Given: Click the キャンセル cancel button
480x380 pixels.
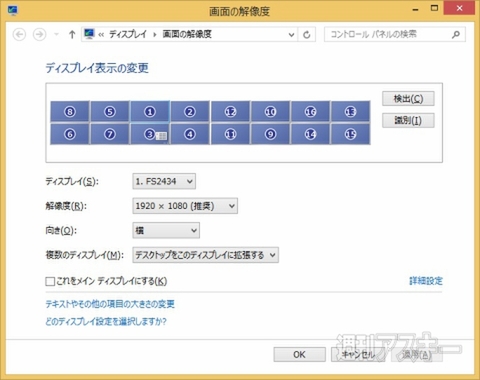Looking at the screenshot, I should (357, 355).
